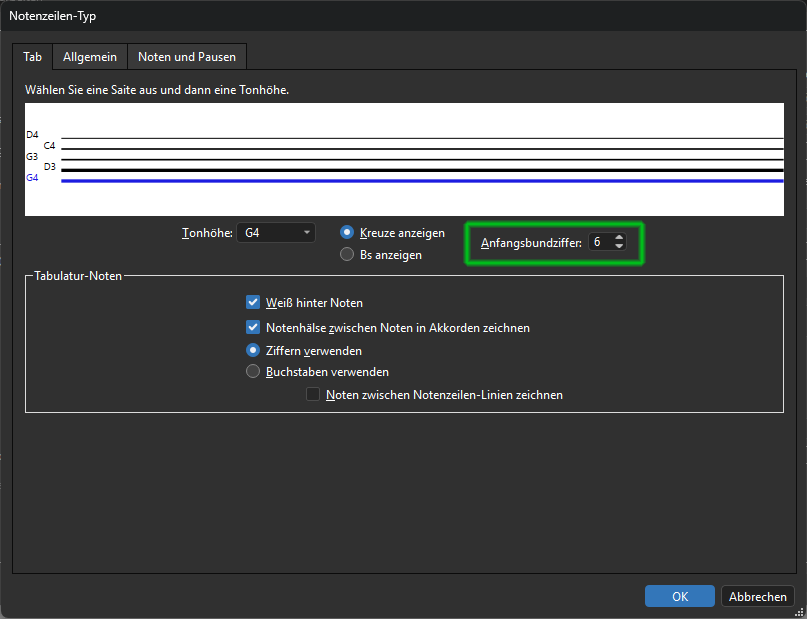
Task: Click the Tabulatur-Noten group label
Action: pos(78,276)
